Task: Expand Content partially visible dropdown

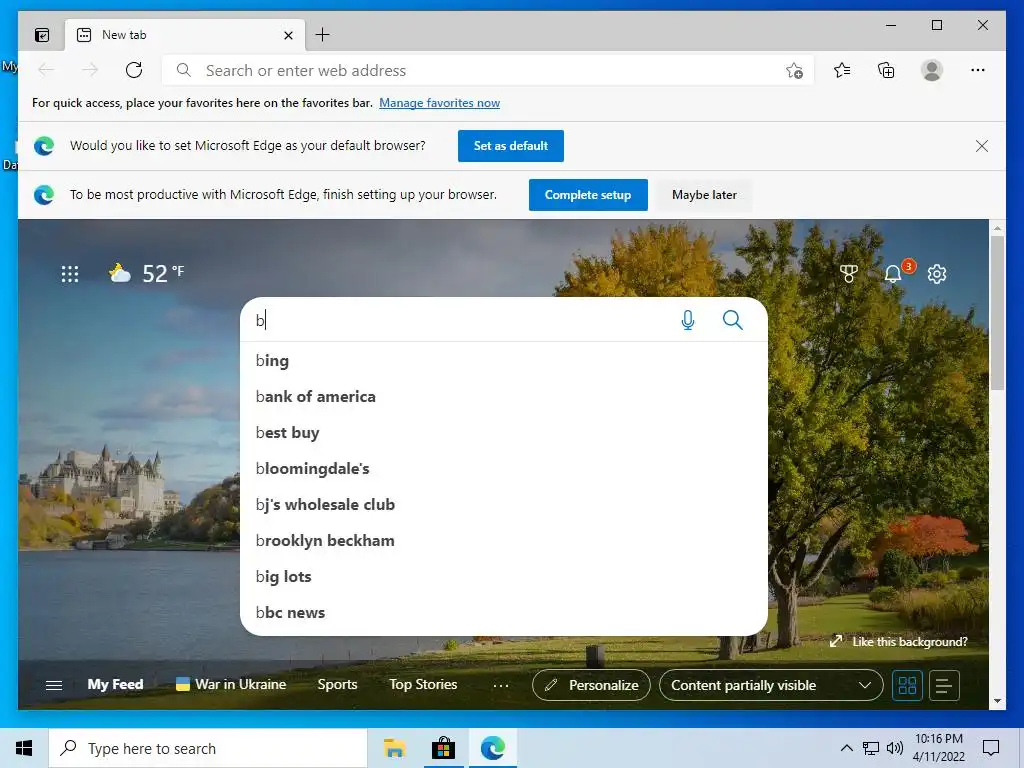Action: 771,685
